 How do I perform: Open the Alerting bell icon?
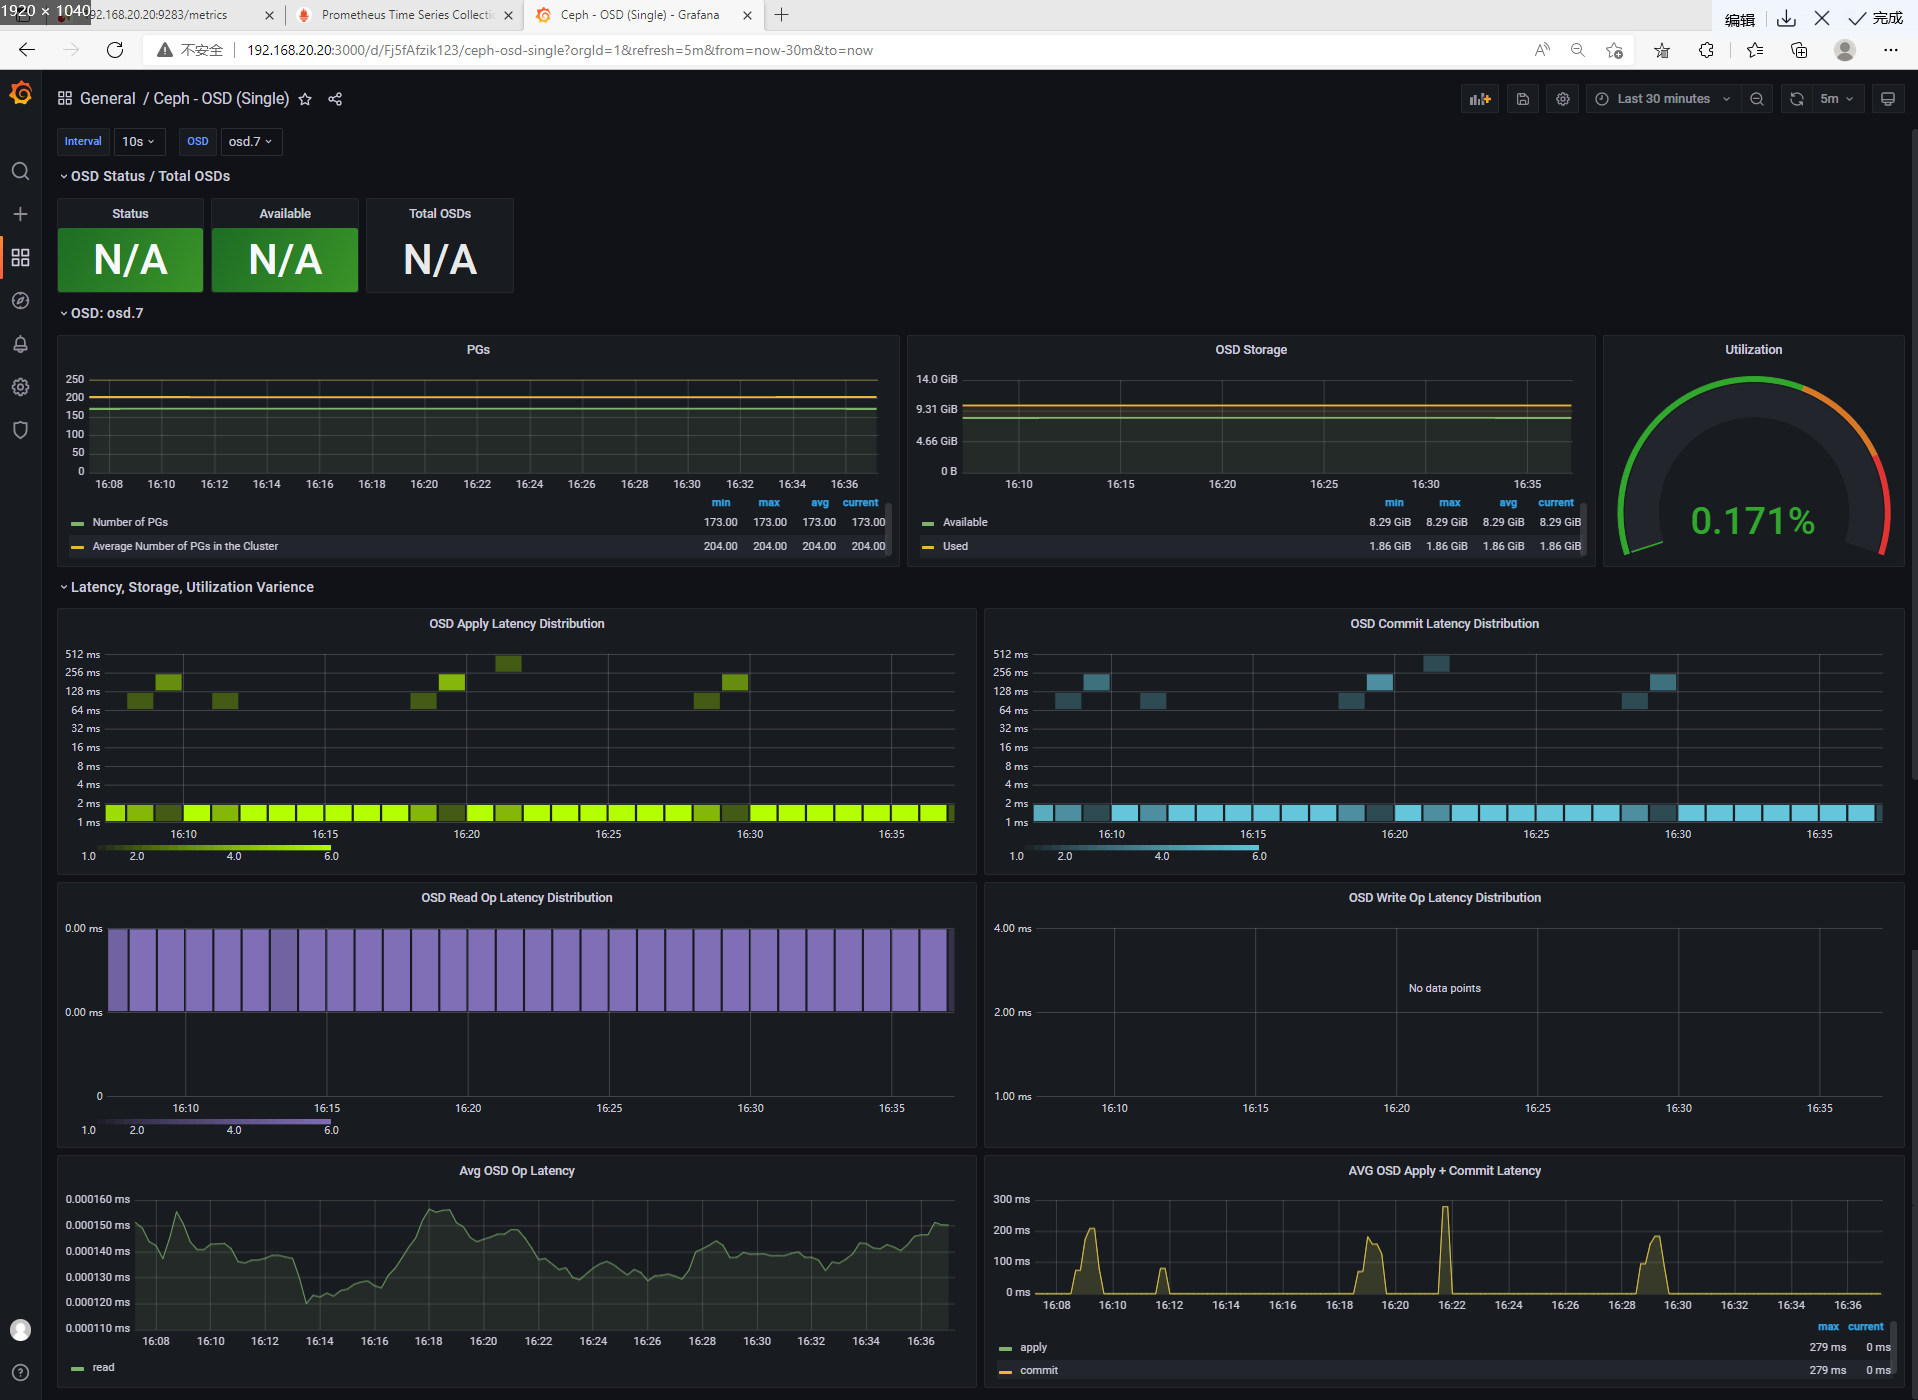20,344
